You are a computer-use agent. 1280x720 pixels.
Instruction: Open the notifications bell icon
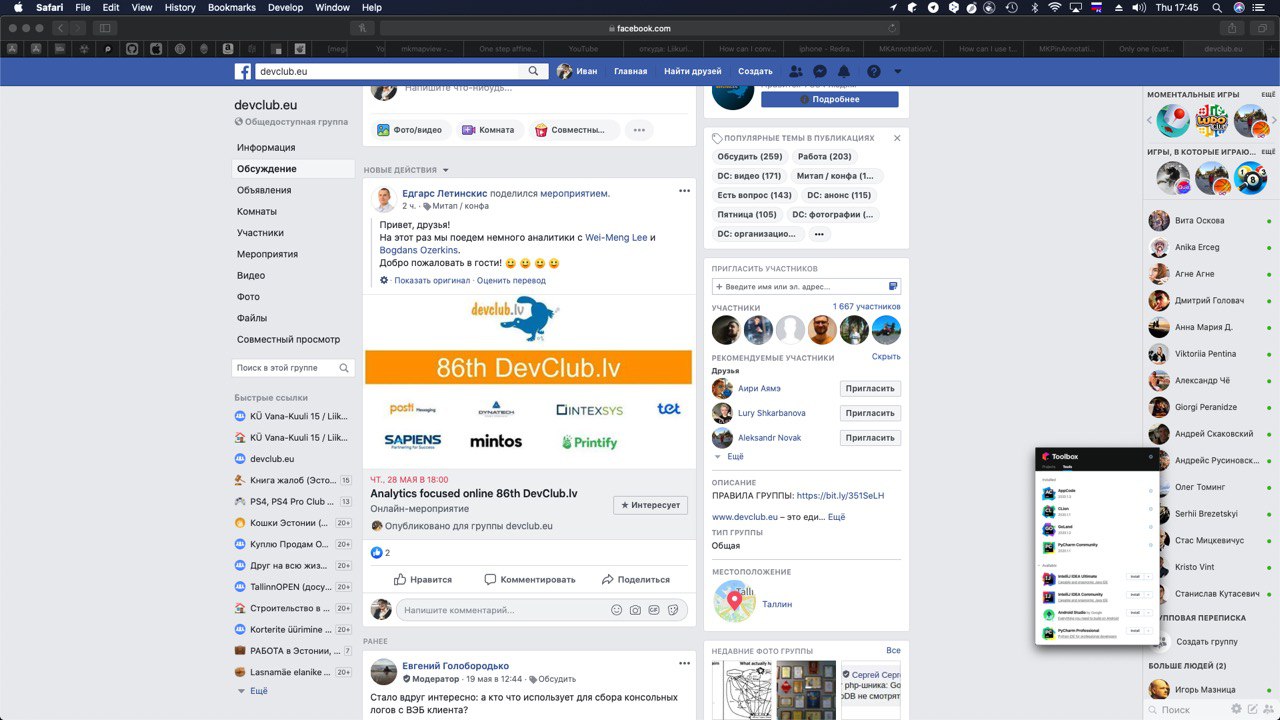tap(844, 71)
